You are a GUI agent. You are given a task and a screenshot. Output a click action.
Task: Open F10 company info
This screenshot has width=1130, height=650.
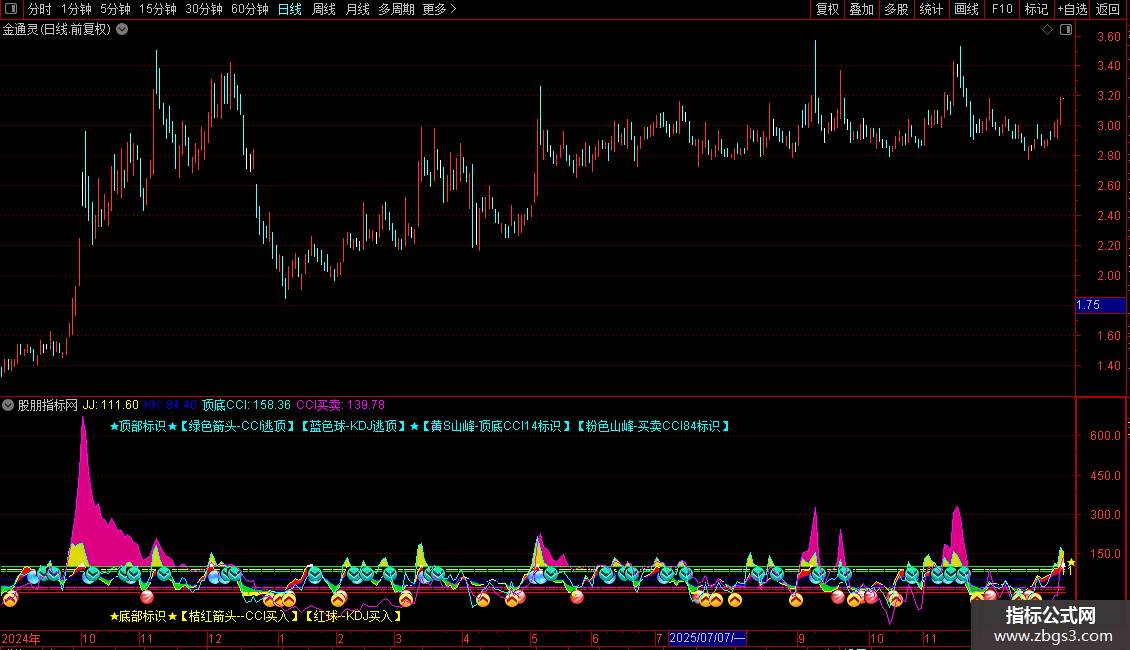click(x=1002, y=9)
